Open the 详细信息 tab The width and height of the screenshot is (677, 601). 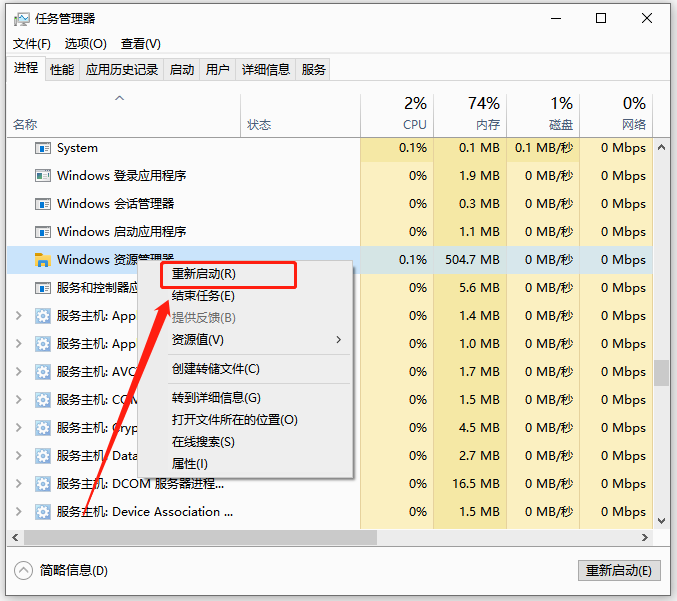pyautogui.click(x=265, y=69)
